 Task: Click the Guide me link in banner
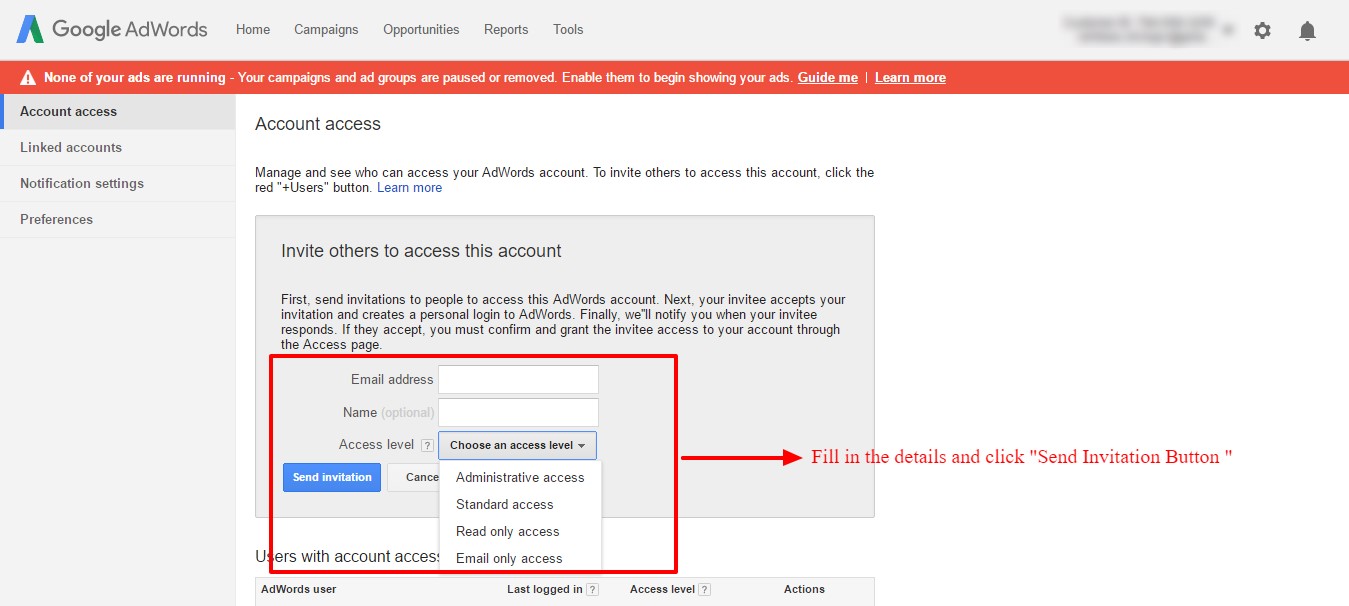(x=827, y=77)
